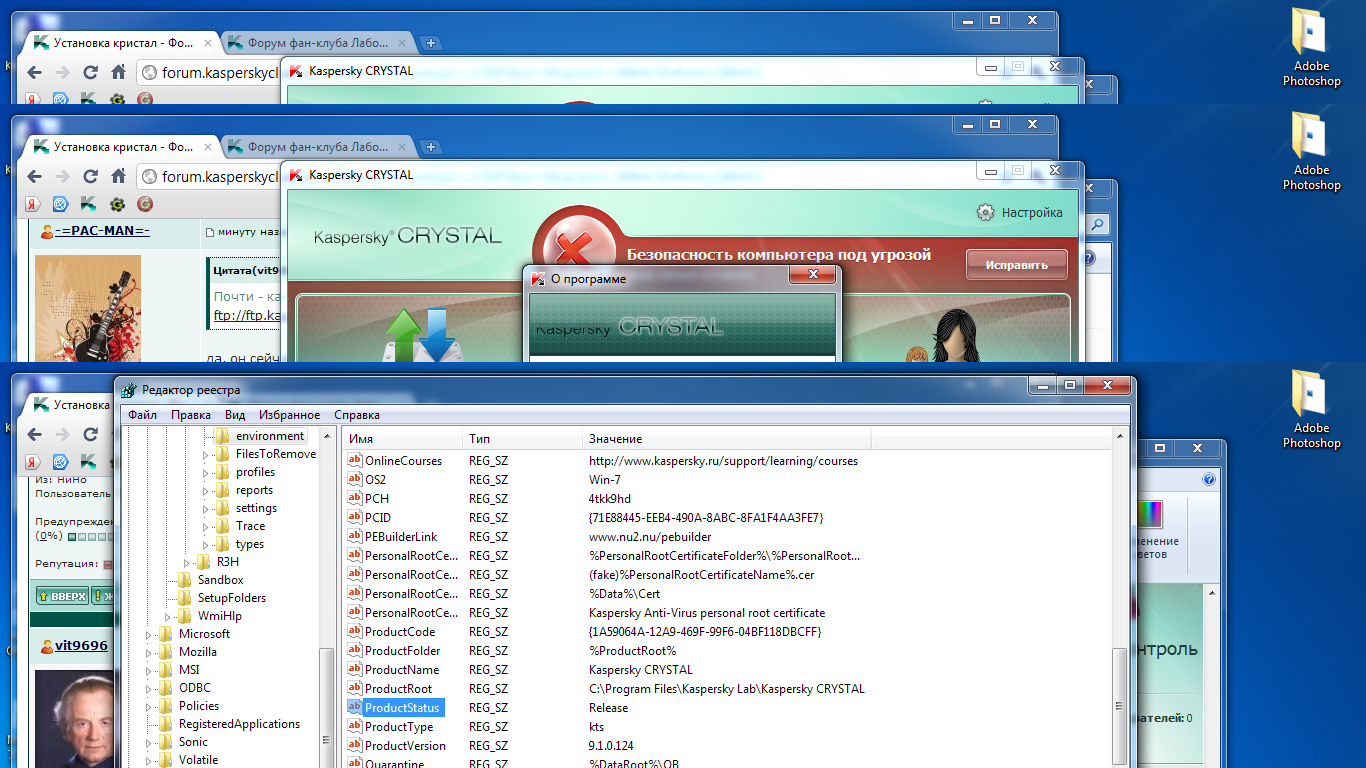1366x768 pixels.
Task: Expand the reports registry key
Action: click(206, 490)
